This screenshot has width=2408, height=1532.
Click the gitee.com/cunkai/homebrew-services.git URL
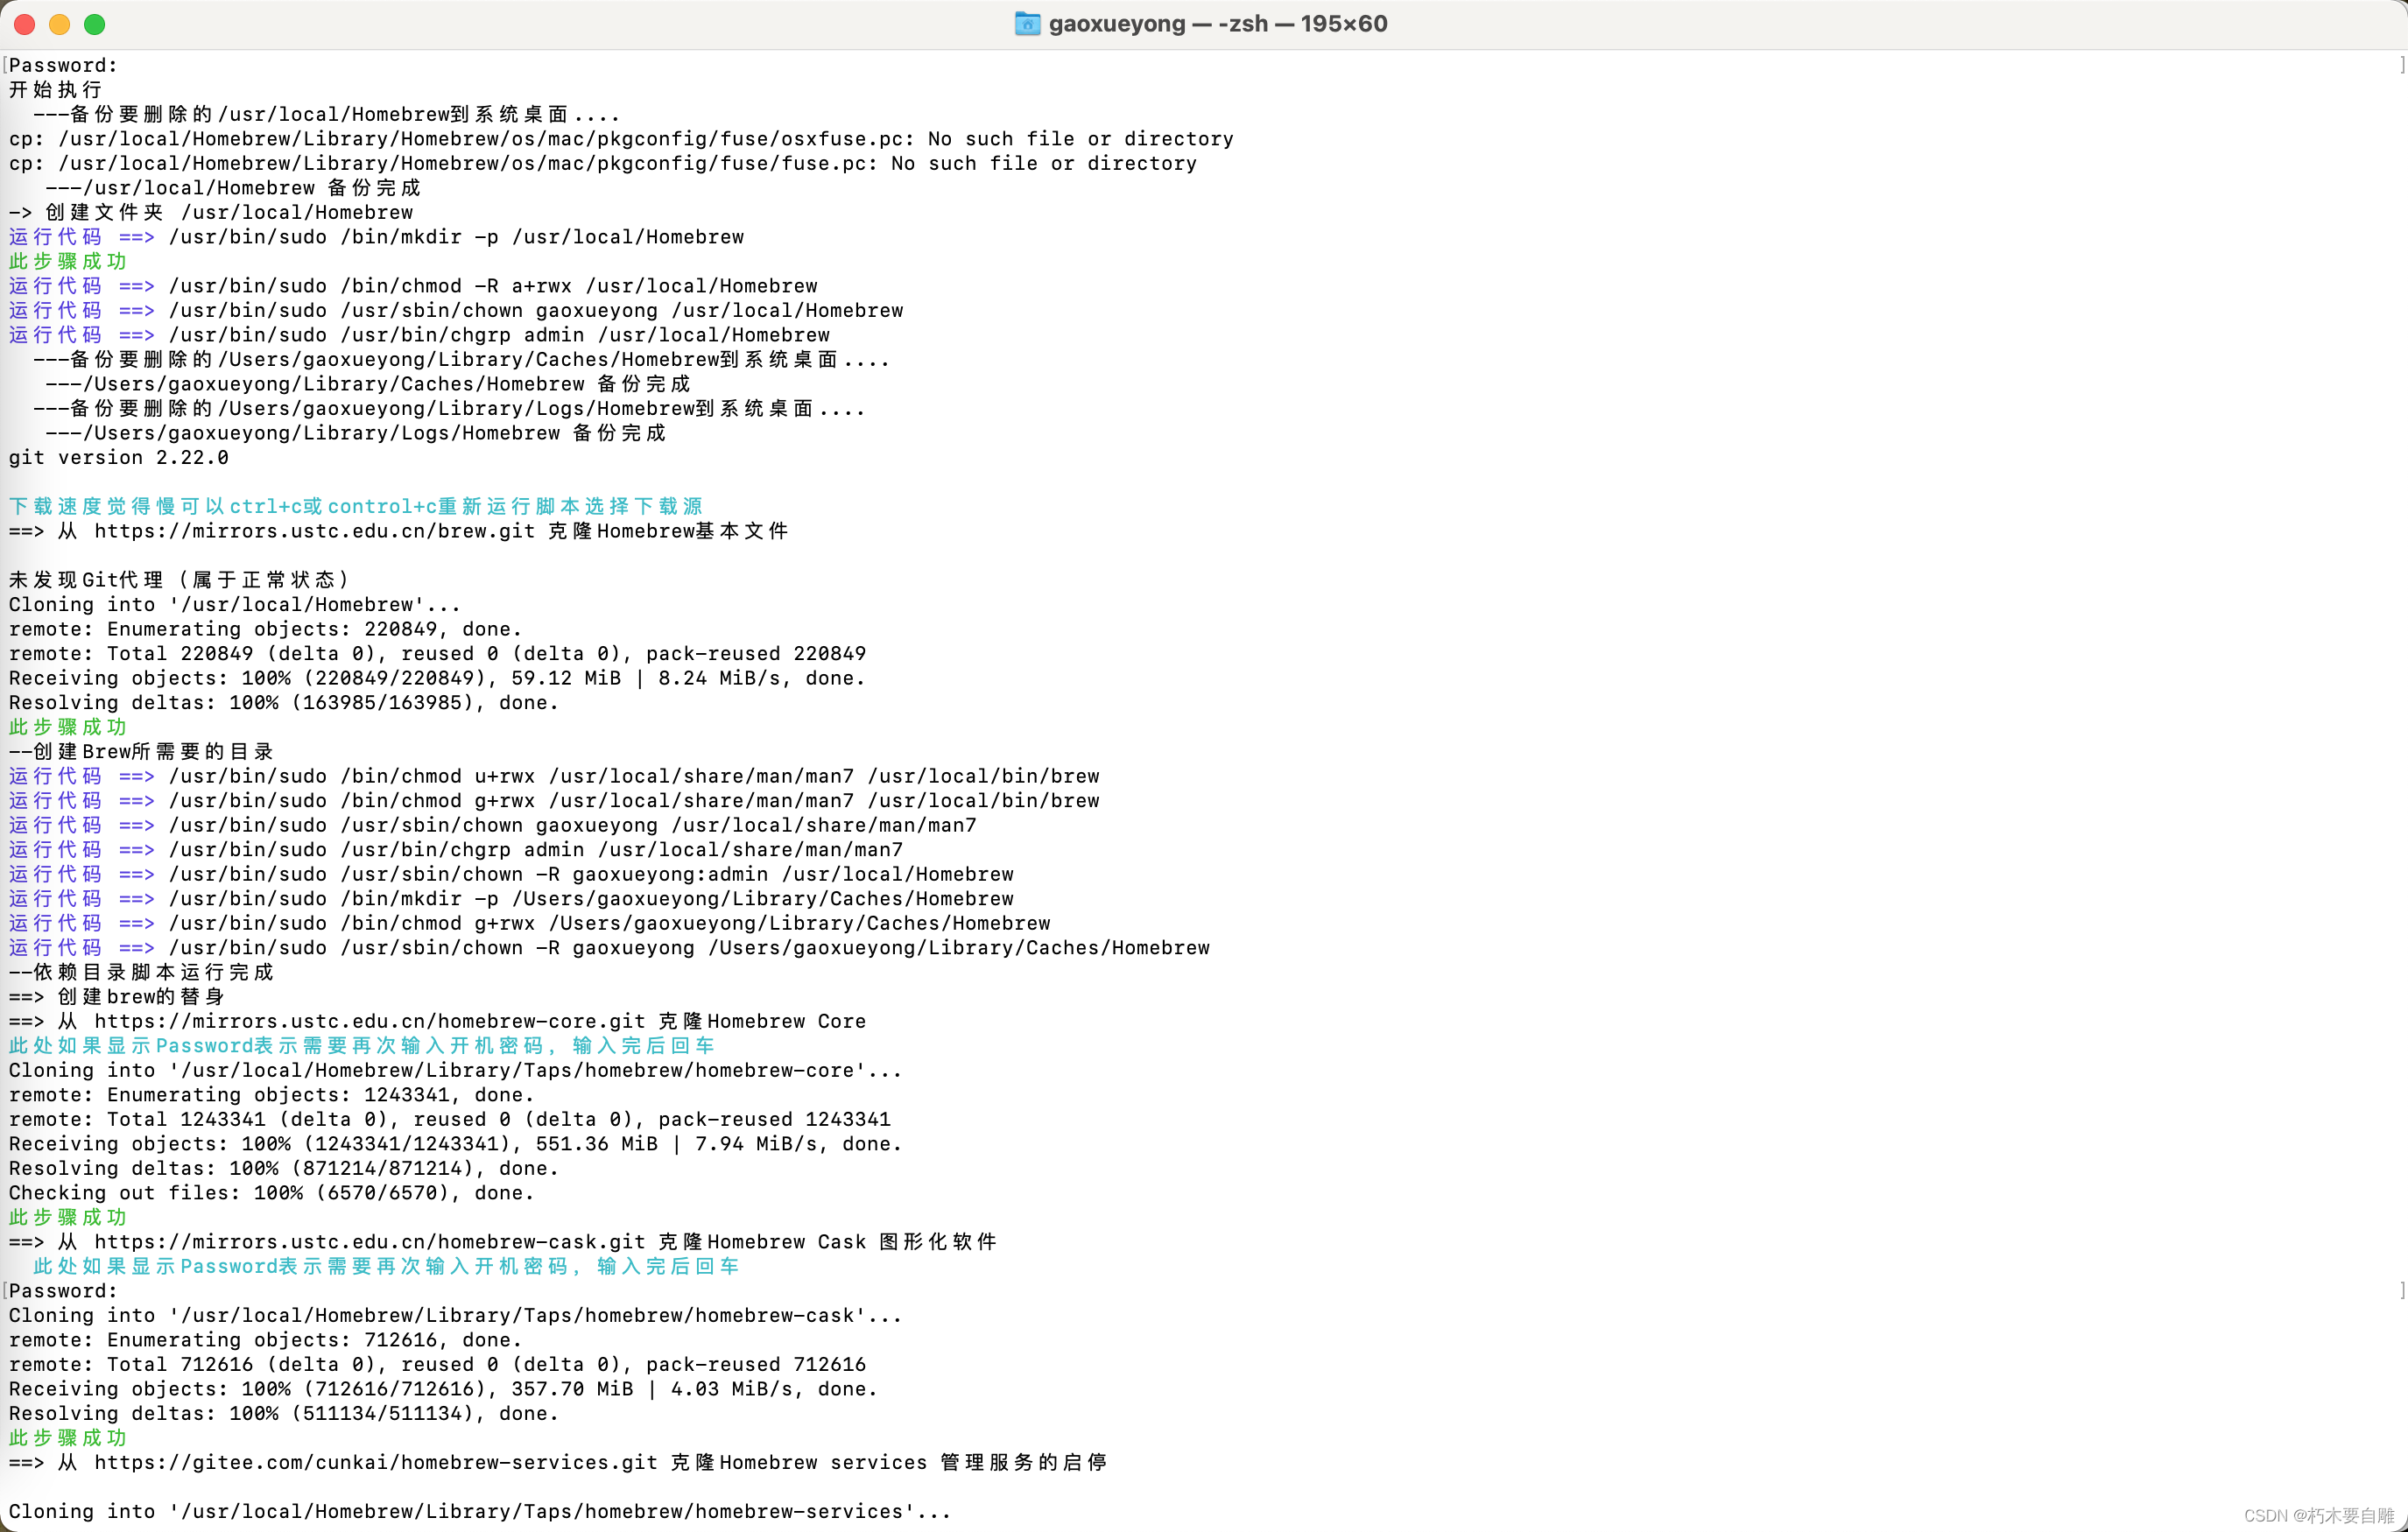click(376, 1462)
